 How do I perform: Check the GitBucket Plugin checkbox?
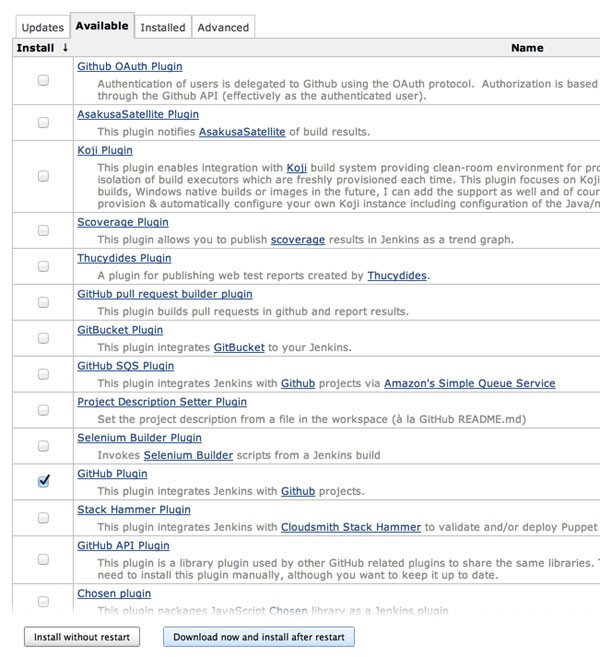pyautogui.click(x=43, y=338)
